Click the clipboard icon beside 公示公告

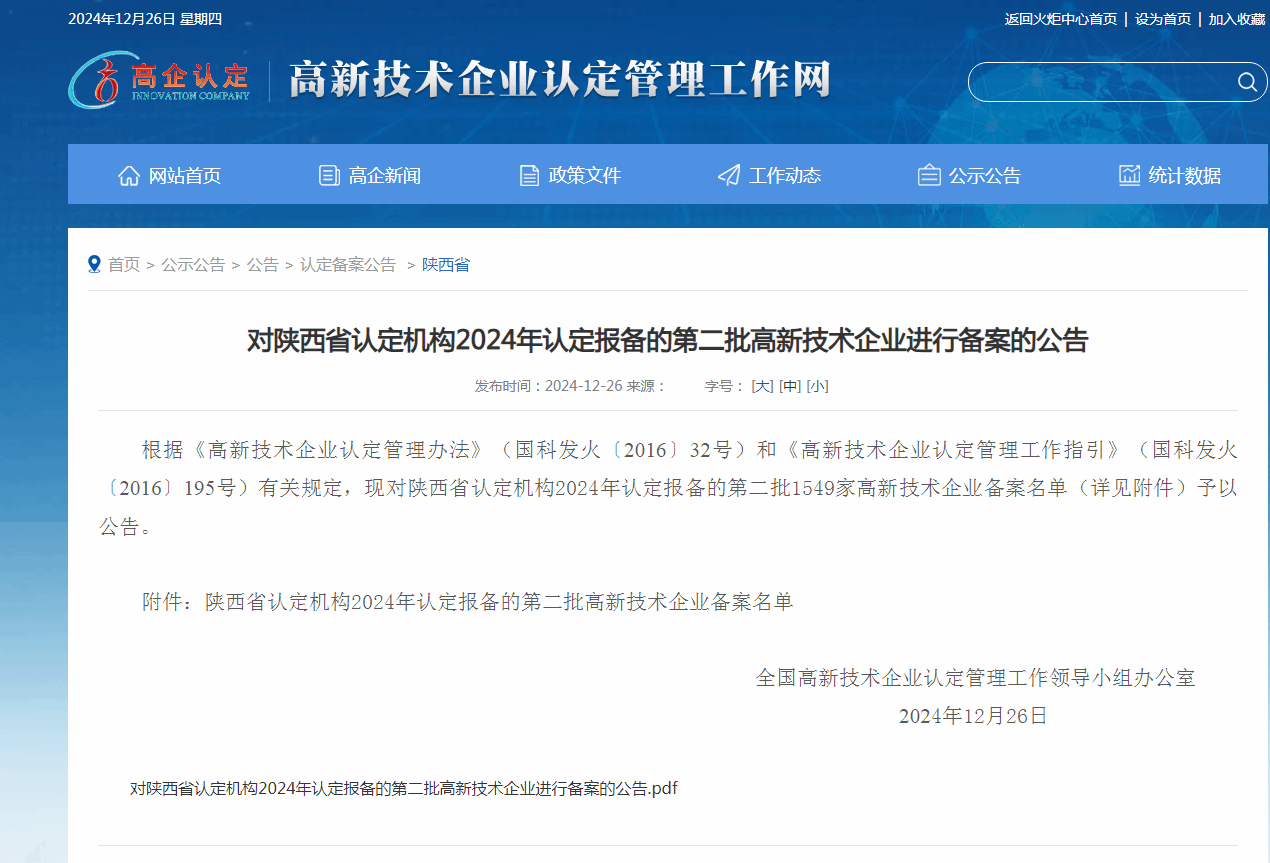point(929,176)
